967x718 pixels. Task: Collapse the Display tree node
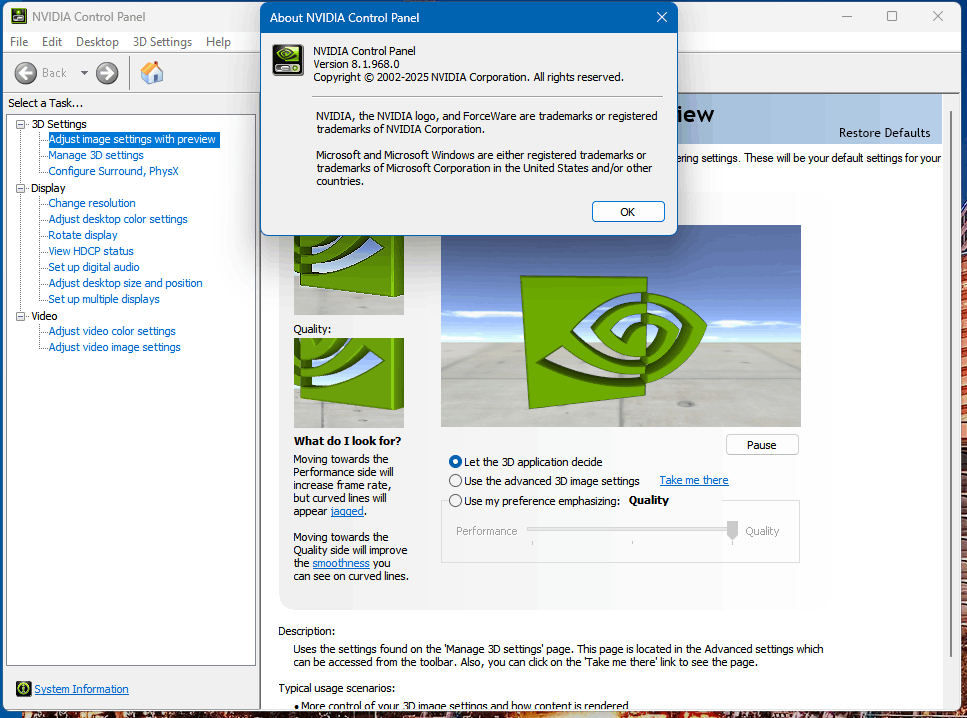click(20, 188)
